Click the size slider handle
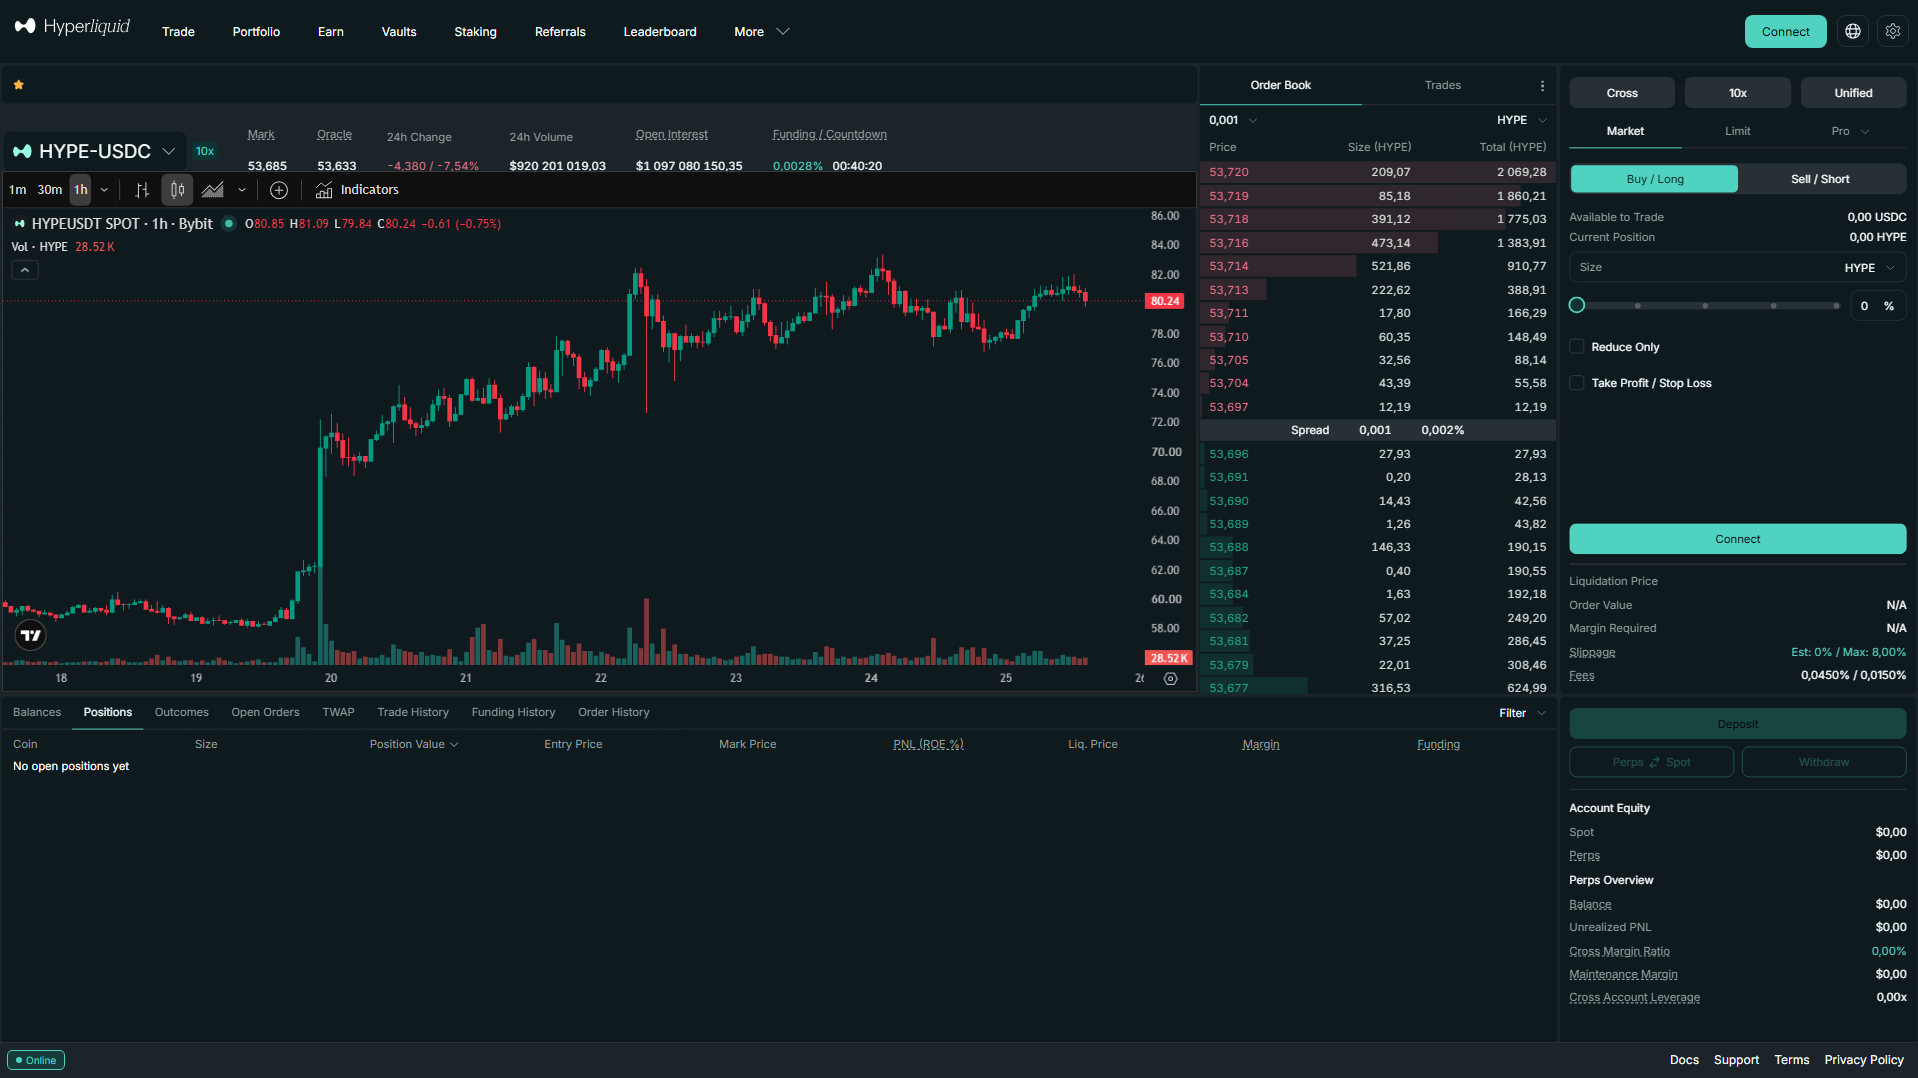 1577,305
